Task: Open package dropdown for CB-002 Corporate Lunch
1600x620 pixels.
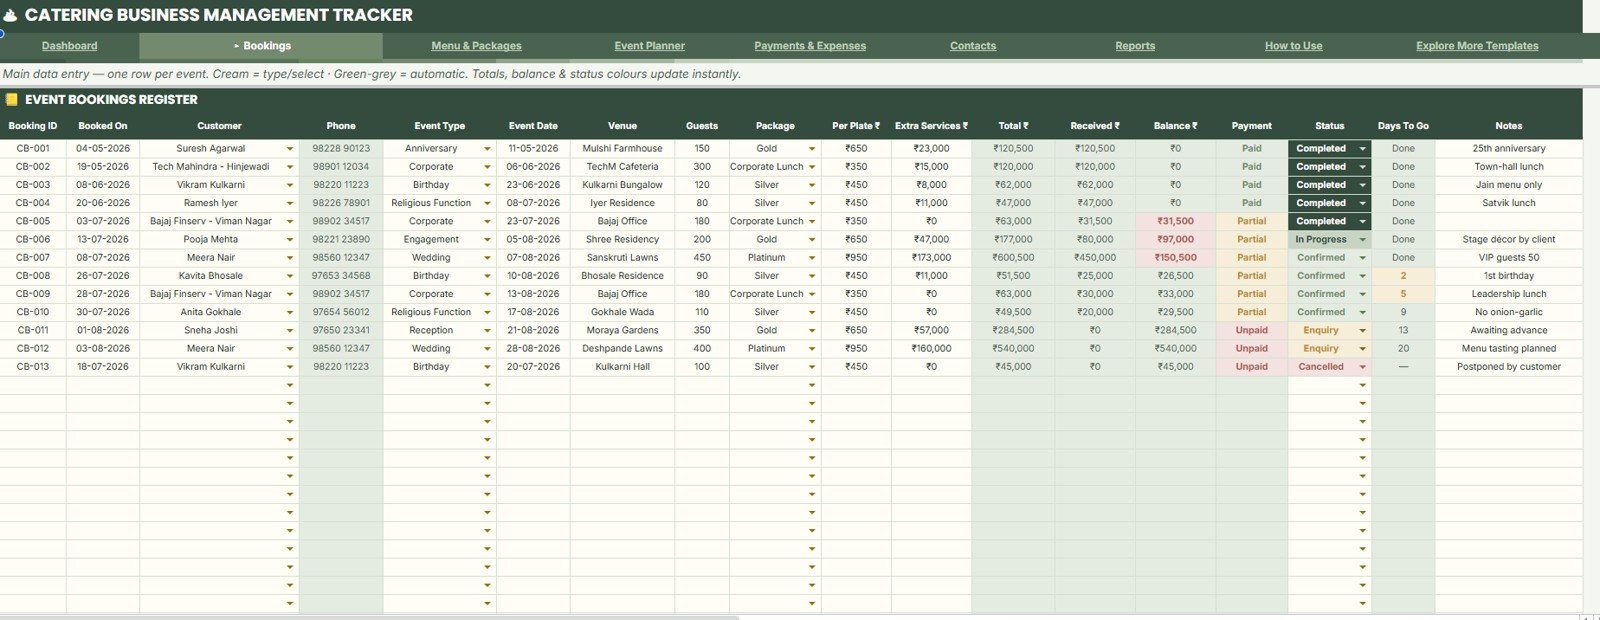Action: click(x=812, y=167)
